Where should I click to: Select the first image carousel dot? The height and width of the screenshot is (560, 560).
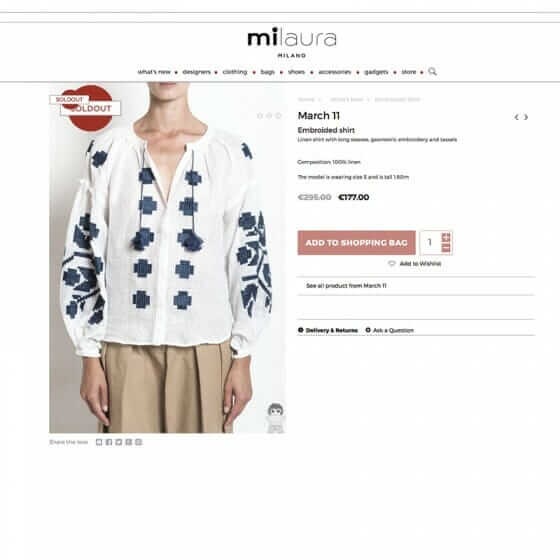(x=260, y=115)
